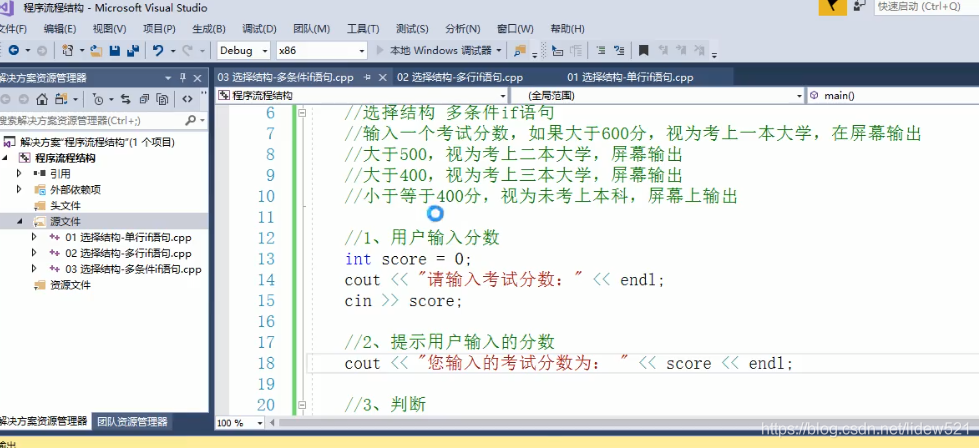The width and height of the screenshot is (979, 448).
Task: Click the greyed Navigate Forward toolbar arrow
Action: pyautogui.click(x=41, y=51)
